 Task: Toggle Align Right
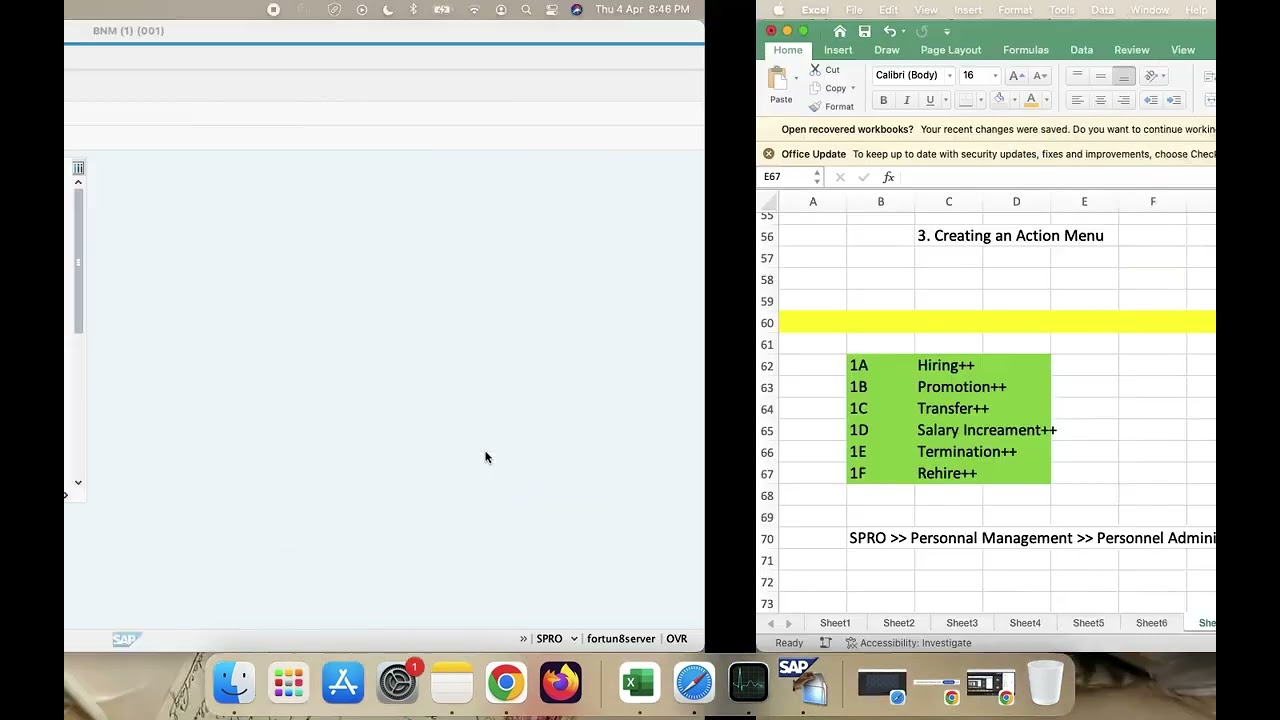(x=1124, y=100)
